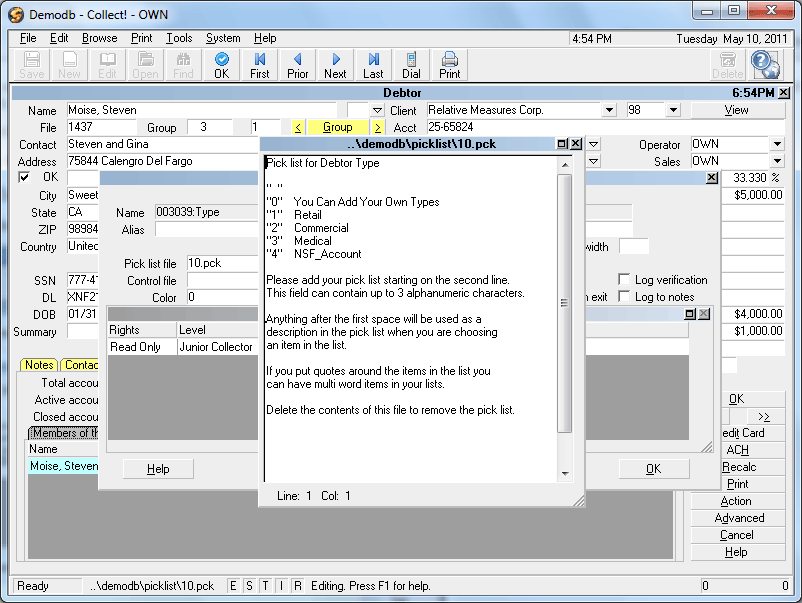
Task: Click the debtor Name input field
Action: (x=202, y=110)
